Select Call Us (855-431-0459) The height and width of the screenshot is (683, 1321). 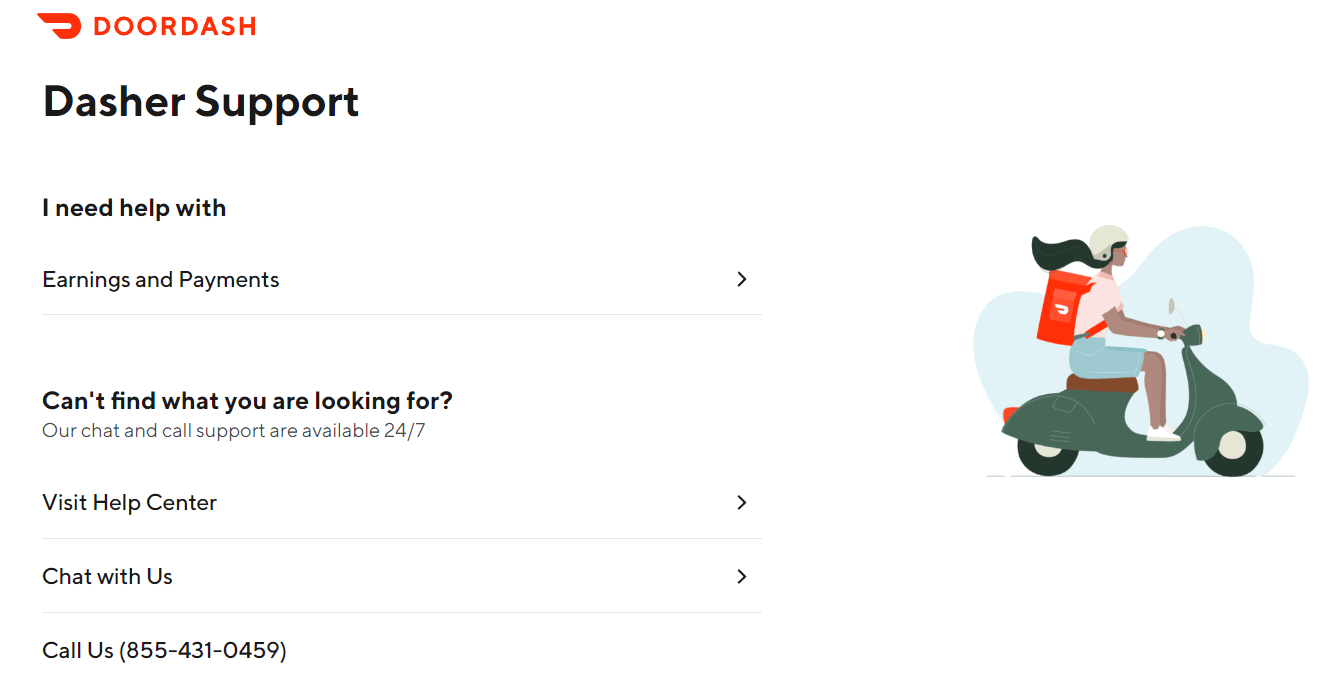tap(164, 650)
